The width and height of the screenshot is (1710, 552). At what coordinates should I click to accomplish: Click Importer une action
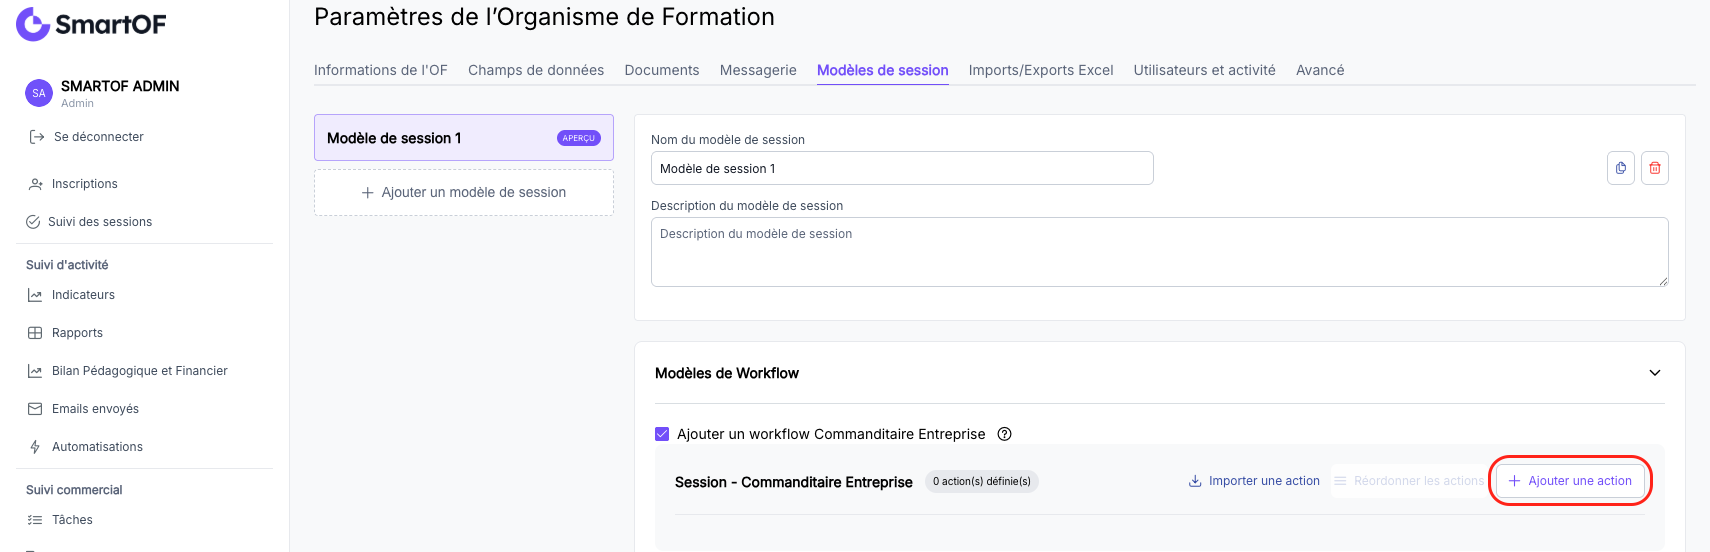[x=1254, y=481]
